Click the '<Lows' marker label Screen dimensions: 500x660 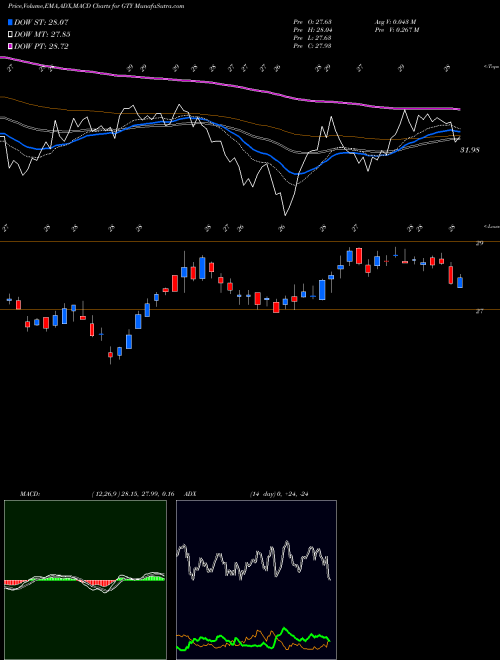491,226
